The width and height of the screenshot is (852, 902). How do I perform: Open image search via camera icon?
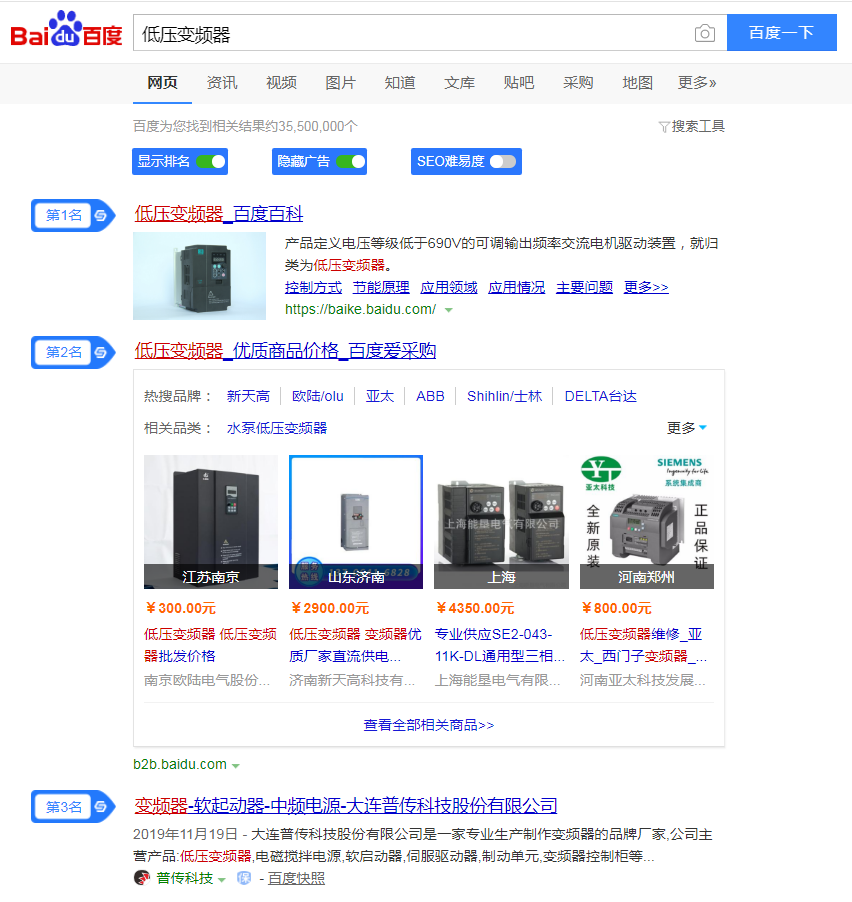705,33
